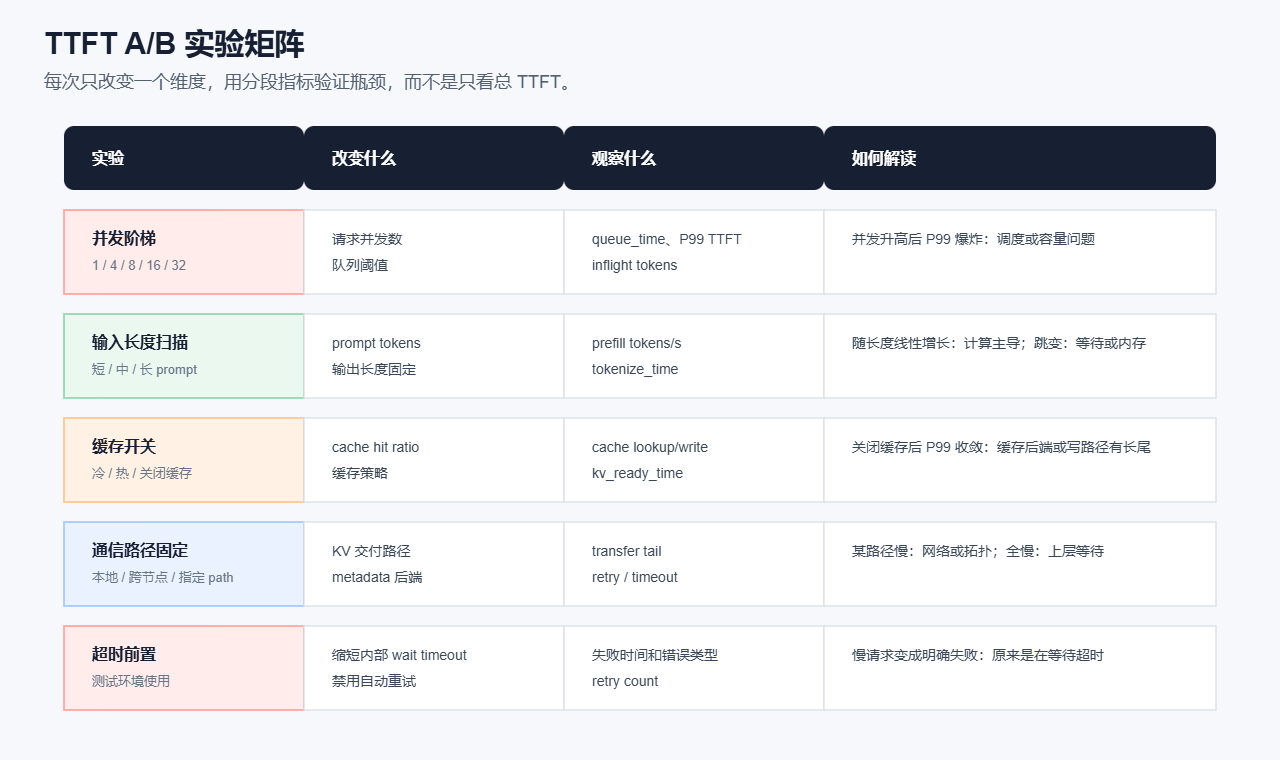Image resolution: width=1280 pixels, height=760 pixels.
Task: Click the '禁用自动重试' text
Action: click(x=374, y=681)
